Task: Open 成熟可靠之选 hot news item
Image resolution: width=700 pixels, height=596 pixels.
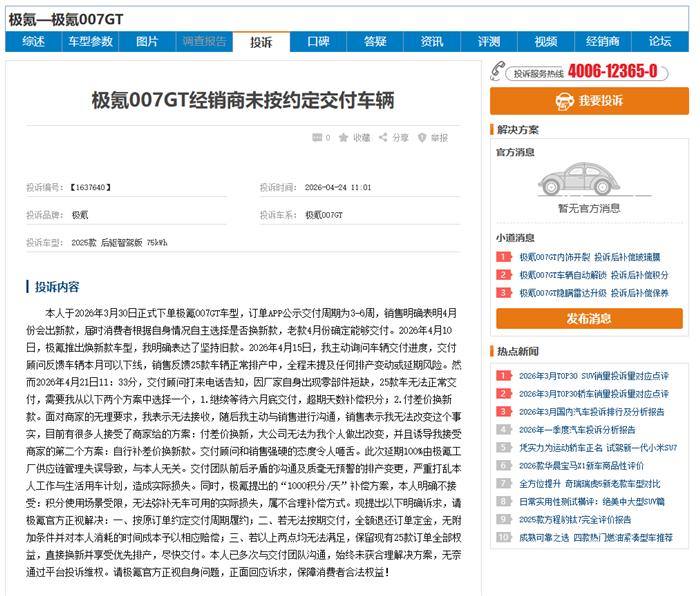Action: [x=596, y=538]
